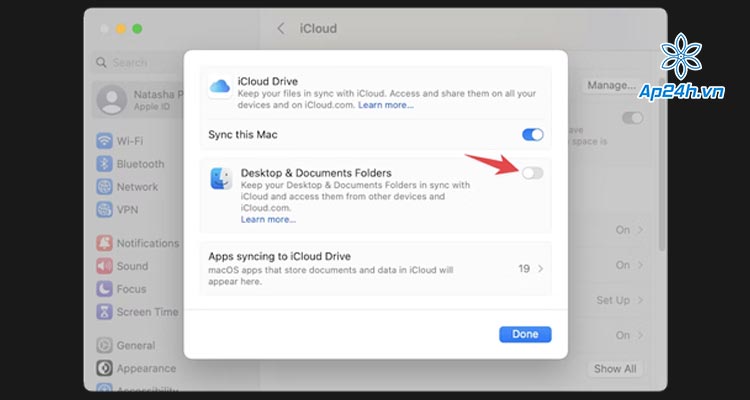This screenshot has height=400, width=750.
Task: Click the Show All button in the background window
Action: (615, 369)
